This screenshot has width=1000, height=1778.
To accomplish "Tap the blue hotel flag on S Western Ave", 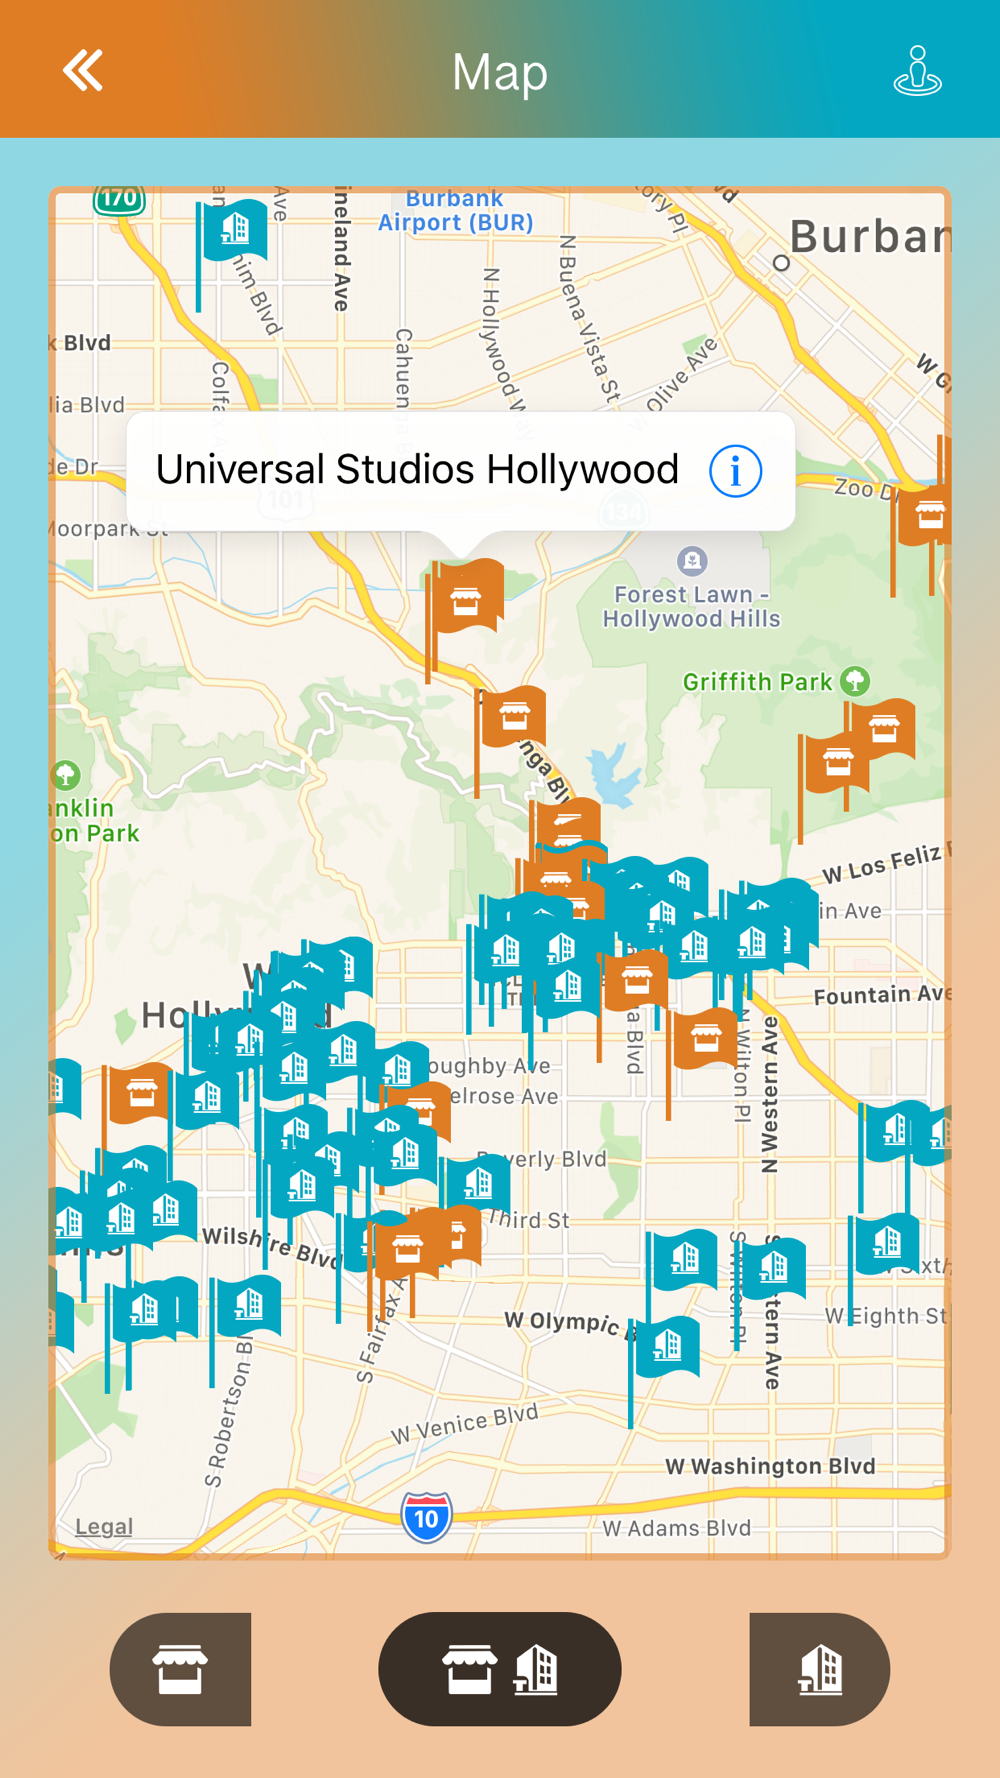I will click(773, 1268).
